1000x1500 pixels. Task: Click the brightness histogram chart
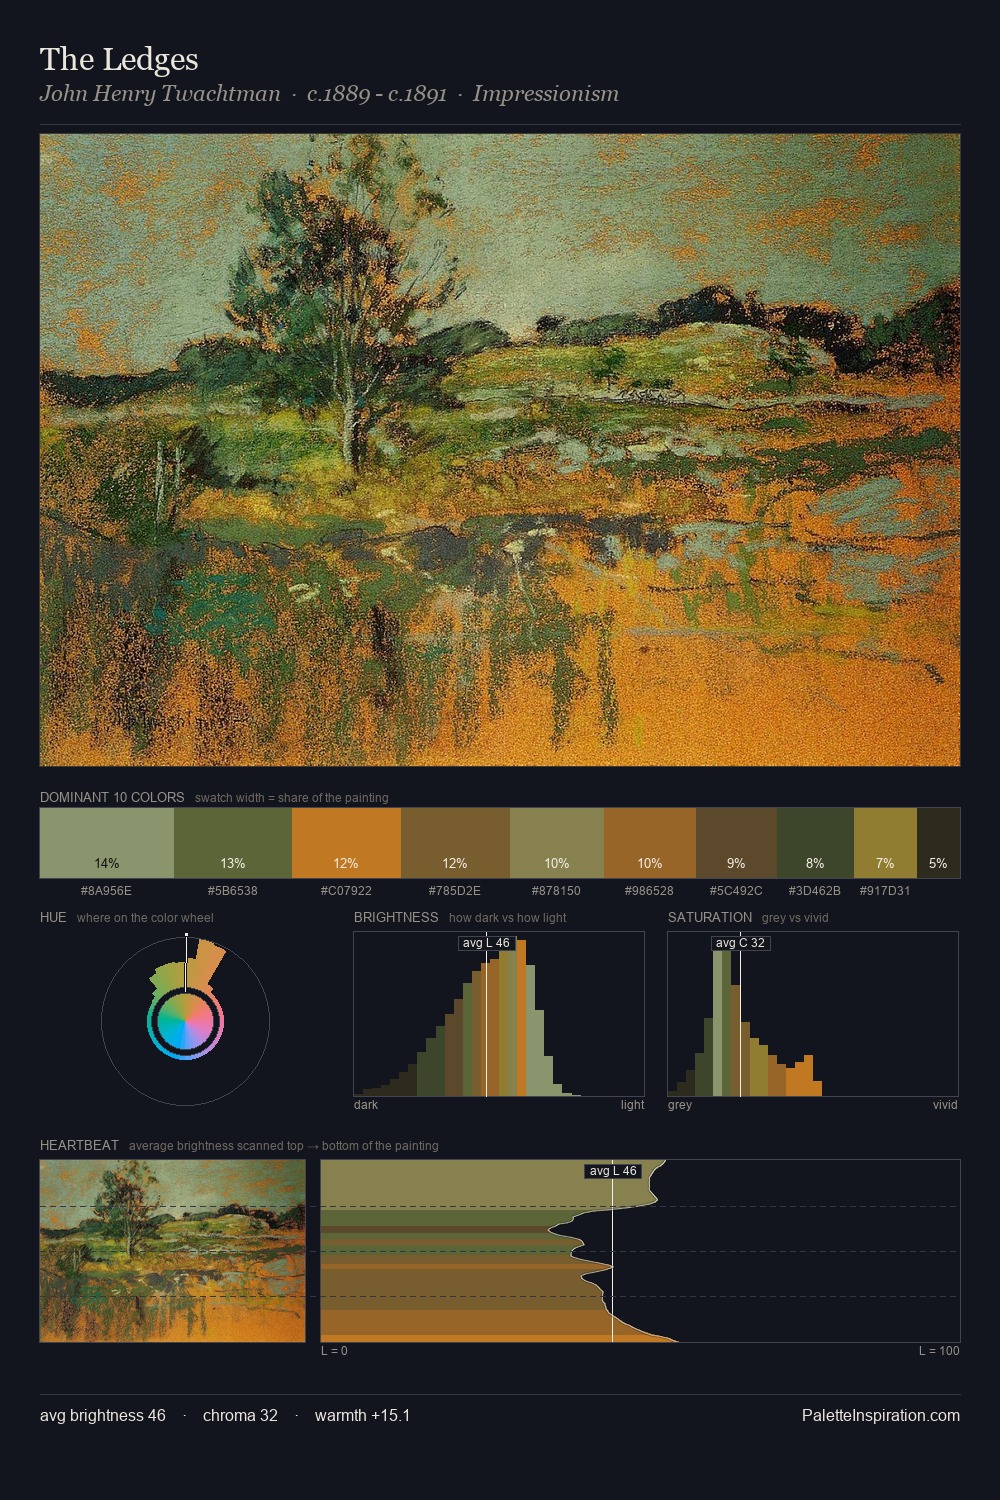coord(499,1014)
